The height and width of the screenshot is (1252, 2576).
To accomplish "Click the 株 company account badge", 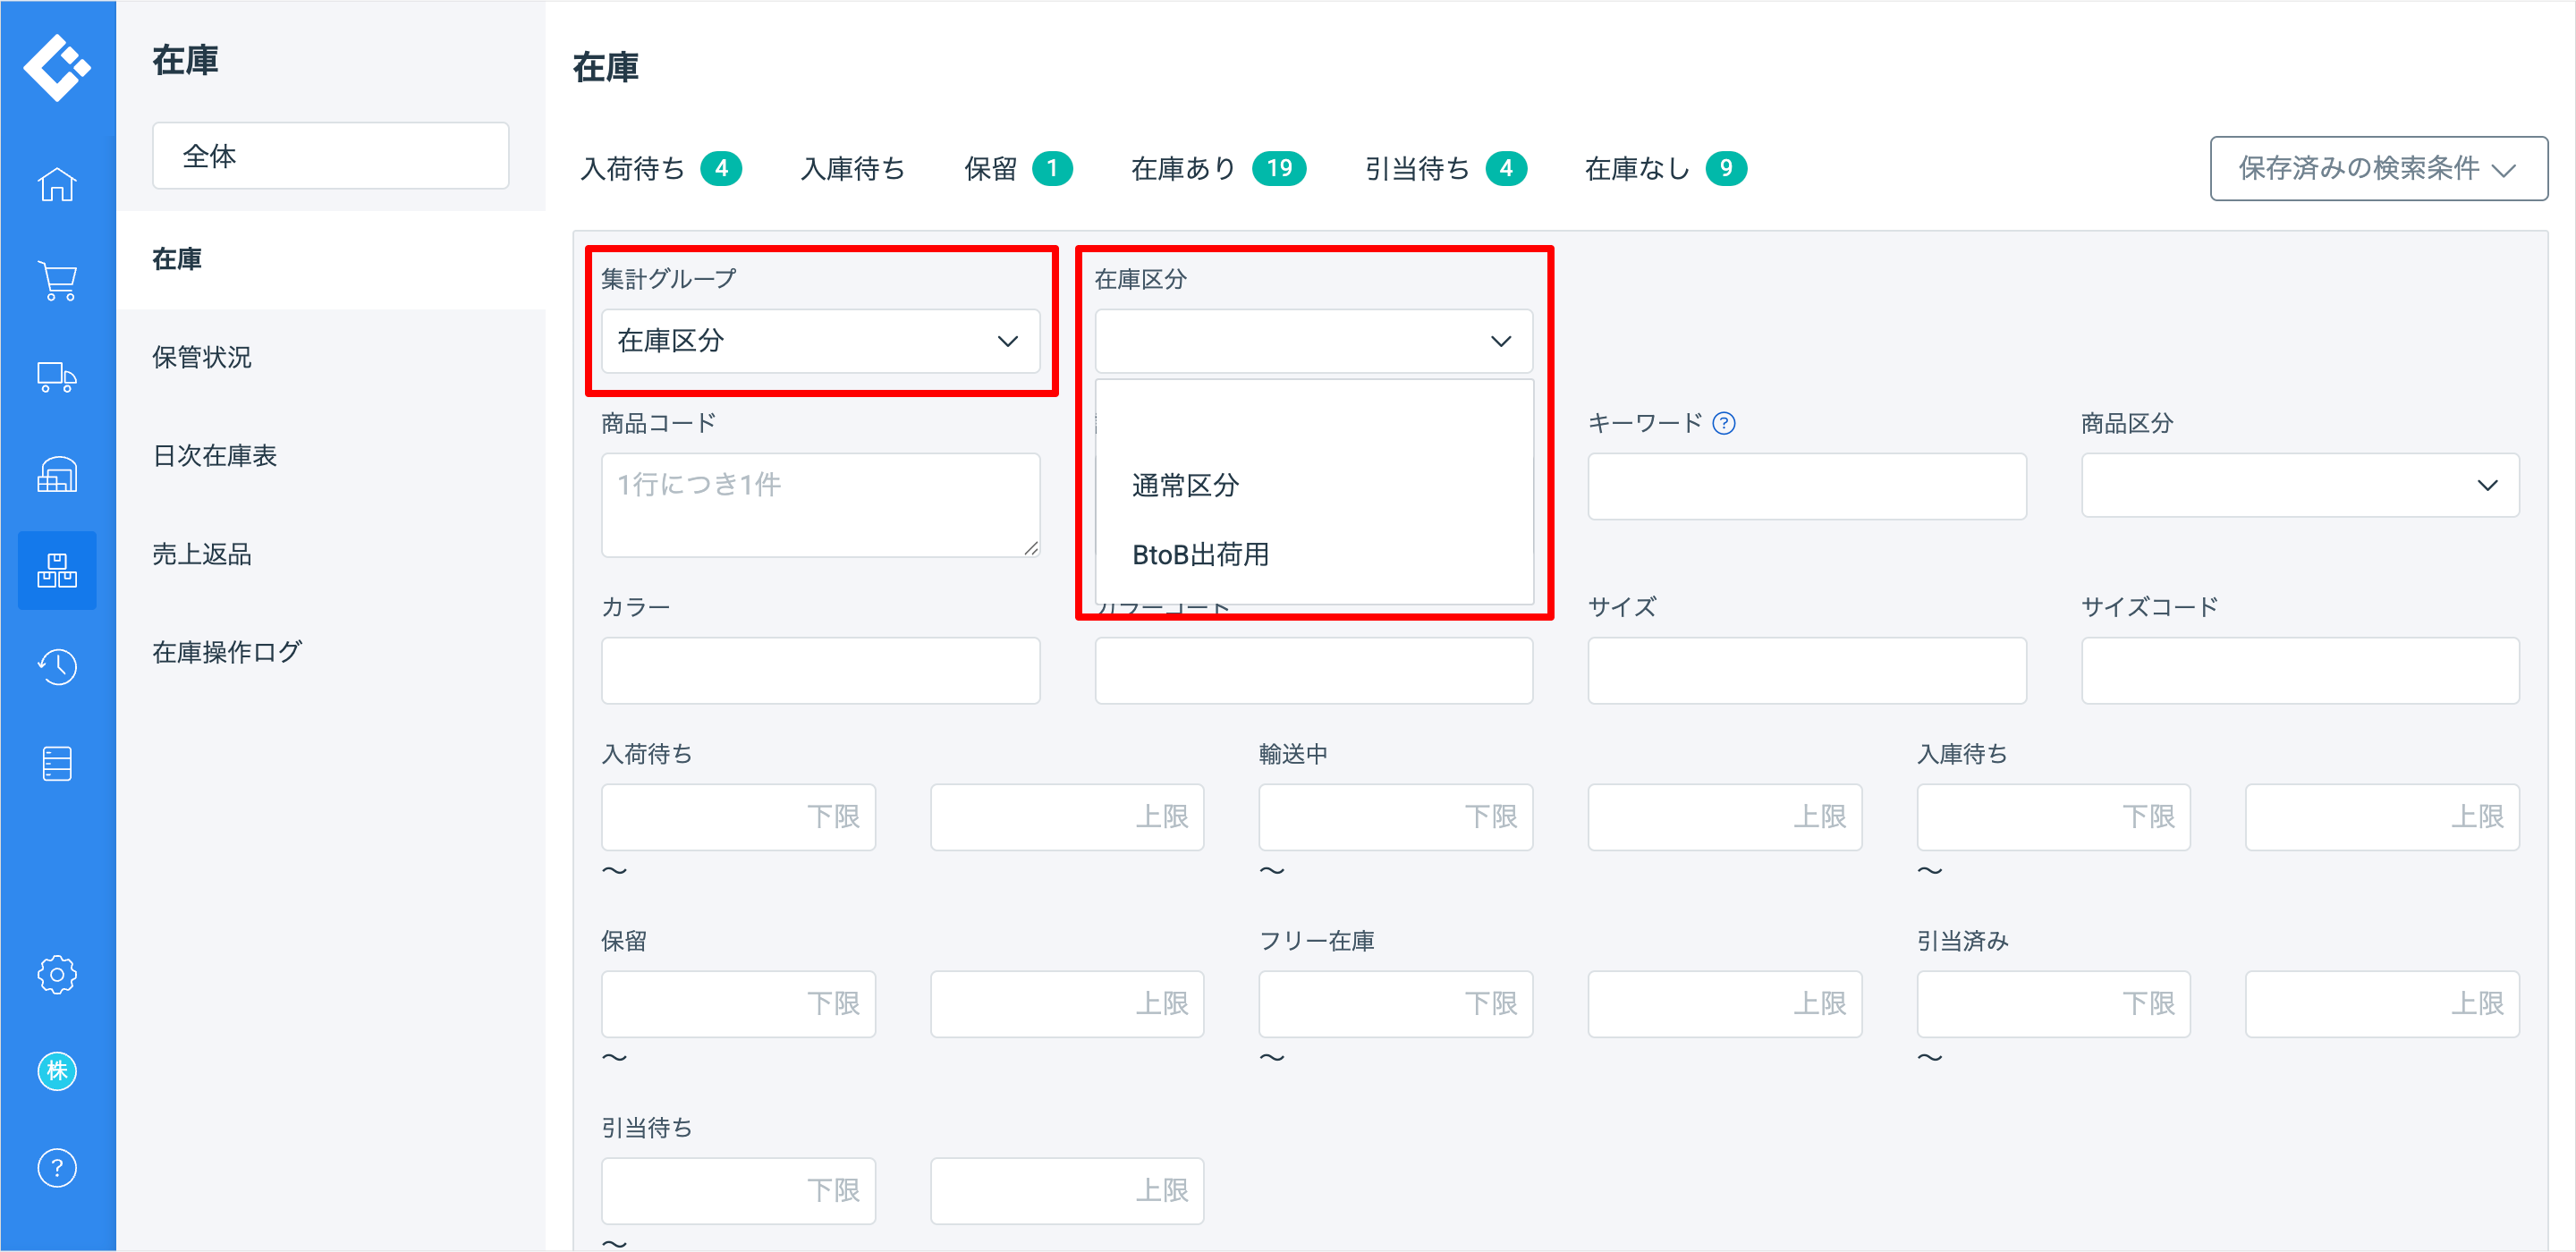I will coord(57,1071).
